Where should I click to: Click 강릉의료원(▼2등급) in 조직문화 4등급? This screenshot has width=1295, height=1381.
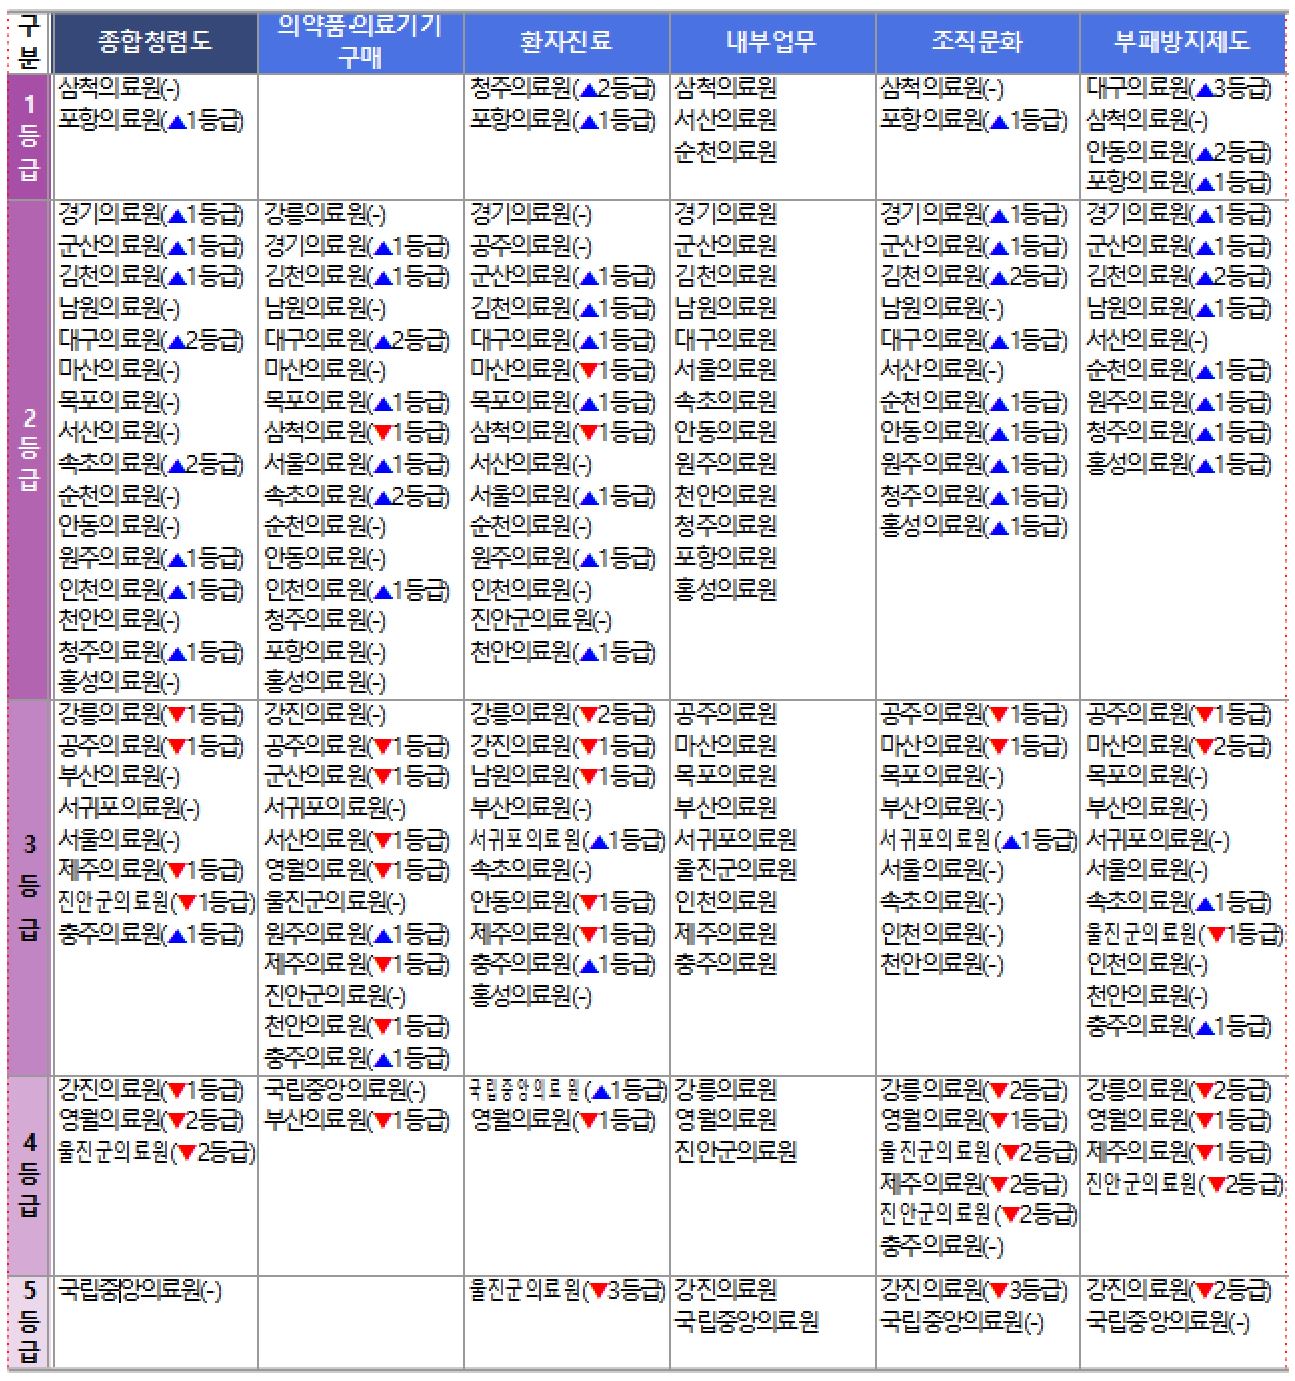click(974, 1089)
